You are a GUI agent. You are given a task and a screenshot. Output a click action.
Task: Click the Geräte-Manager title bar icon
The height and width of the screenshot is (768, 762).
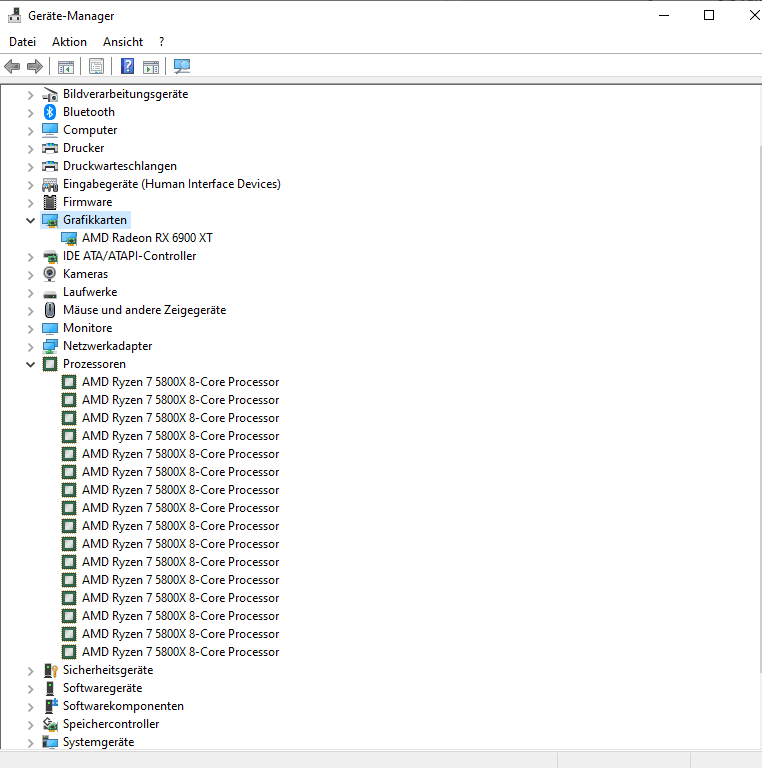(x=15, y=16)
